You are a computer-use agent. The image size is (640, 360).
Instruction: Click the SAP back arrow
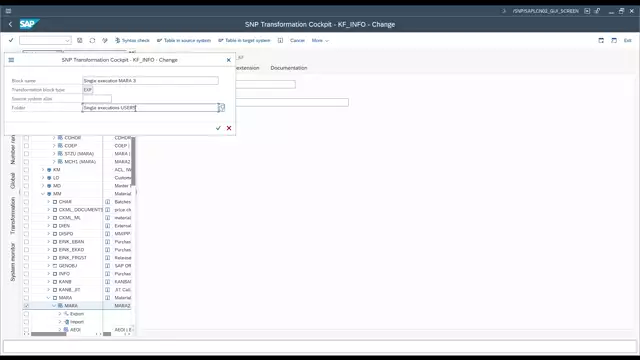point(10,24)
